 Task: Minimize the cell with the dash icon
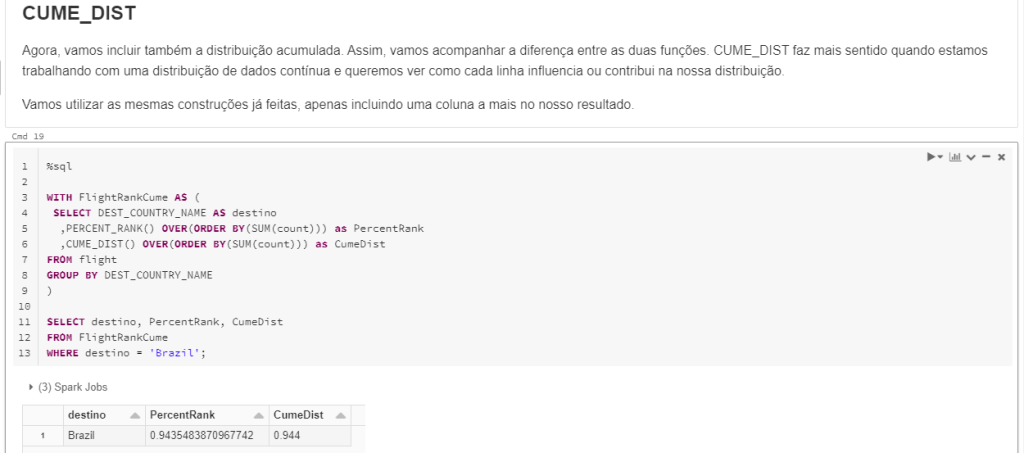click(x=986, y=157)
